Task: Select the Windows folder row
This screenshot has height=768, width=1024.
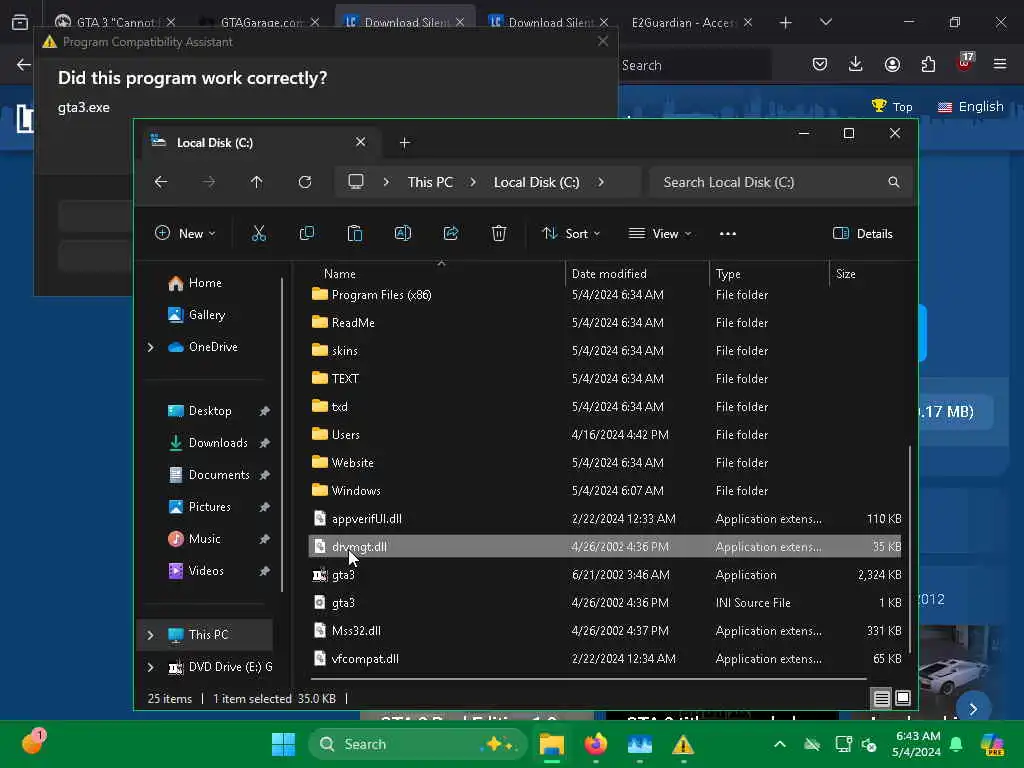Action: pyautogui.click(x=605, y=490)
